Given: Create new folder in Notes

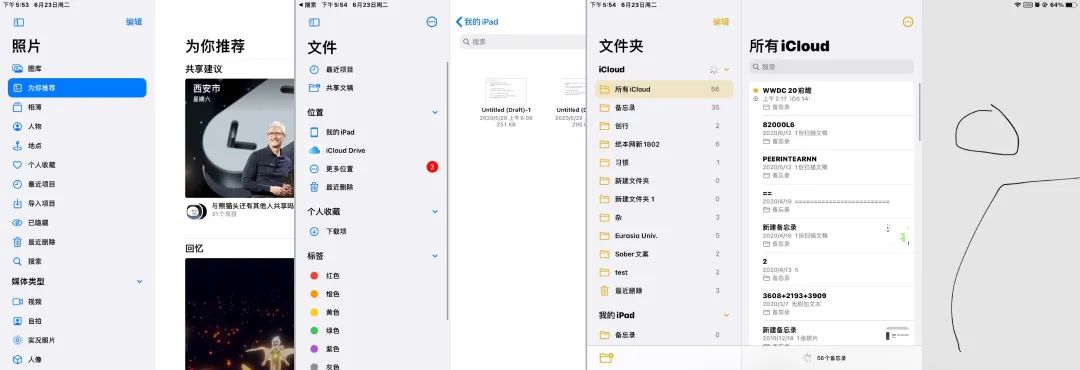Looking at the screenshot, I should point(606,358).
